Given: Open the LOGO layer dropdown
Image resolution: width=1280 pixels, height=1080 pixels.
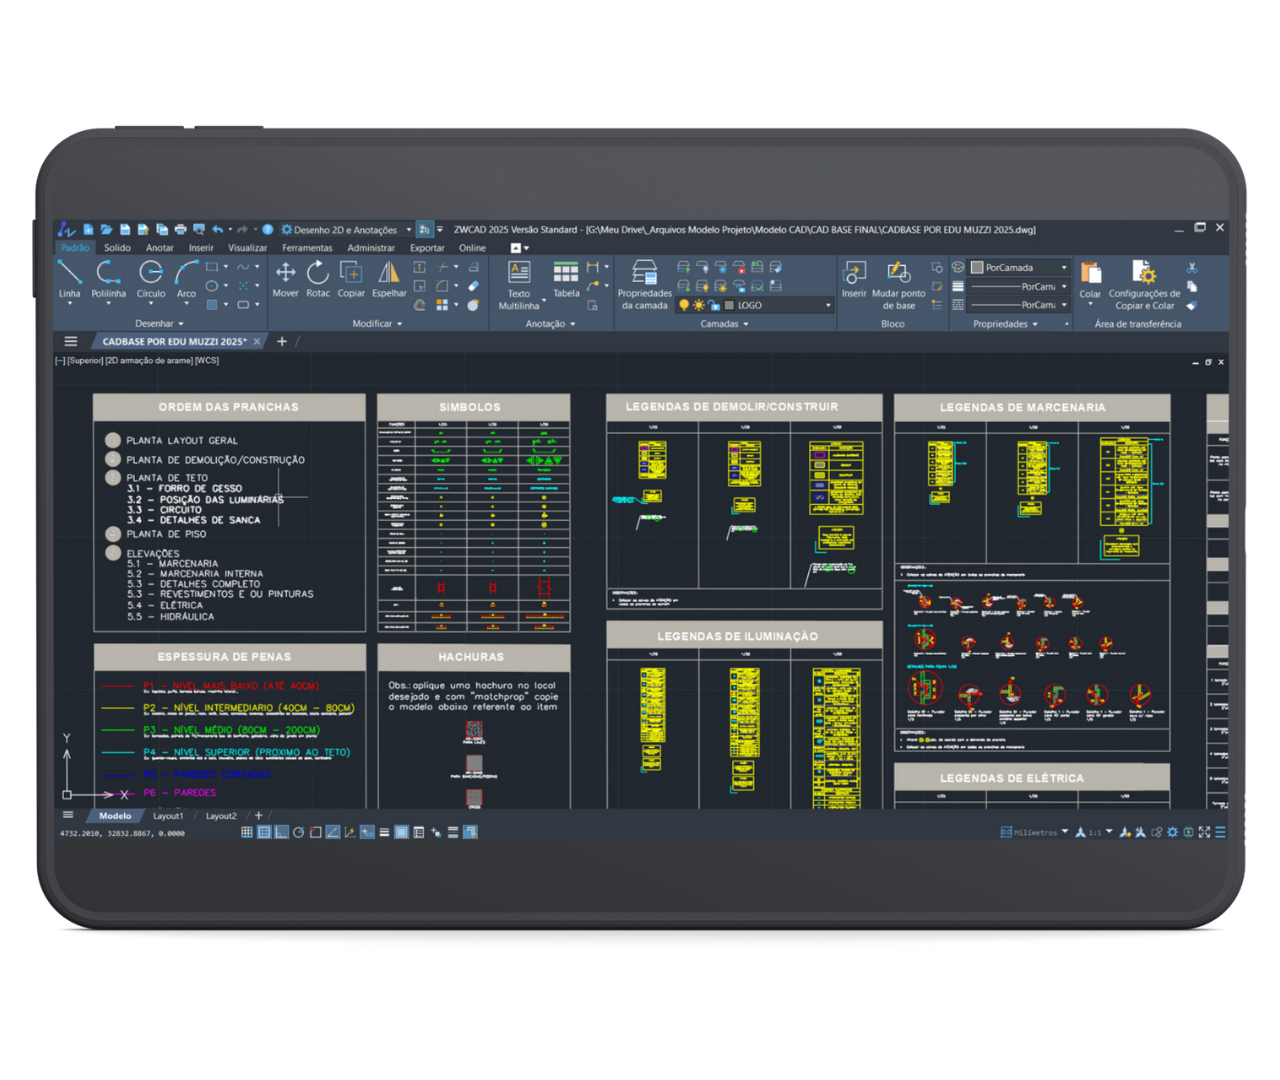Looking at the screenshot, I should click(828, 305).
